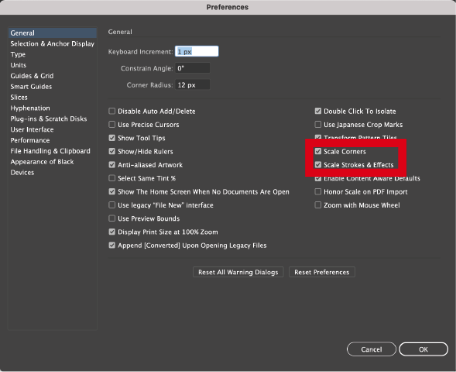This screenshot has width=456, height=372.
Task: Toggle Scale Strokes & Effects checkbox
Action: click(x=318, y=165)
